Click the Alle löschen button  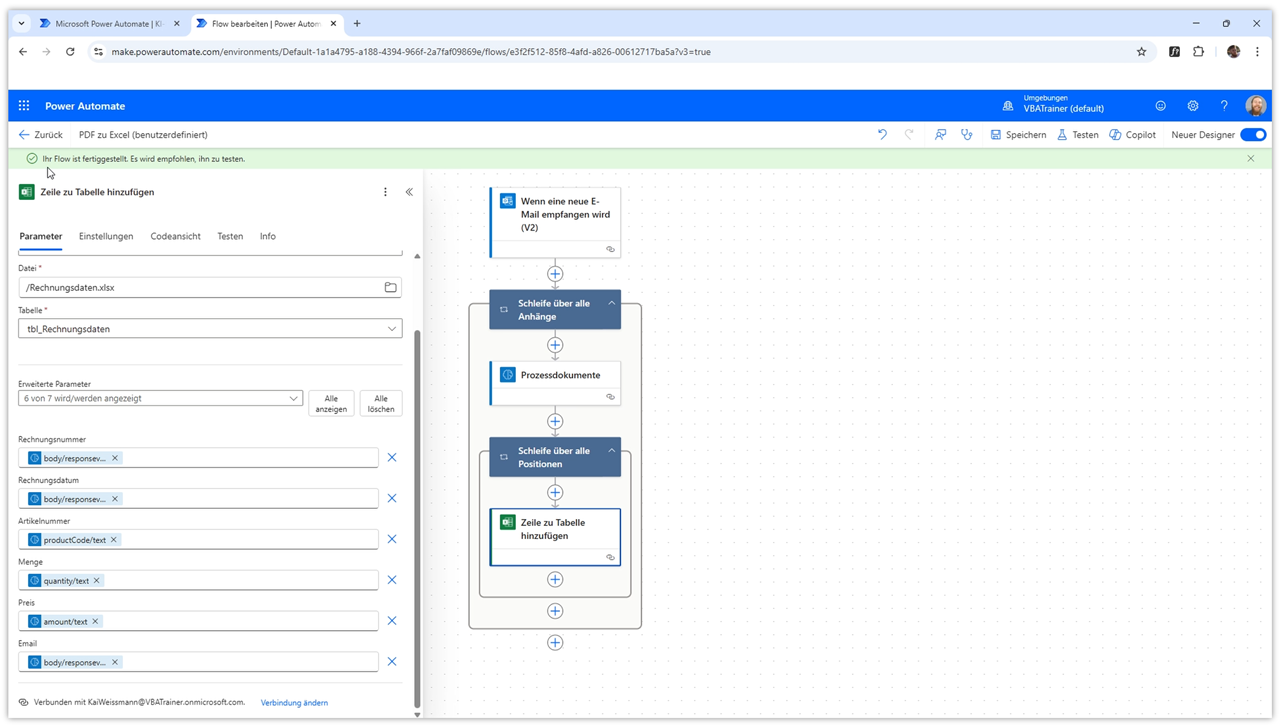[x=381, y=403]
